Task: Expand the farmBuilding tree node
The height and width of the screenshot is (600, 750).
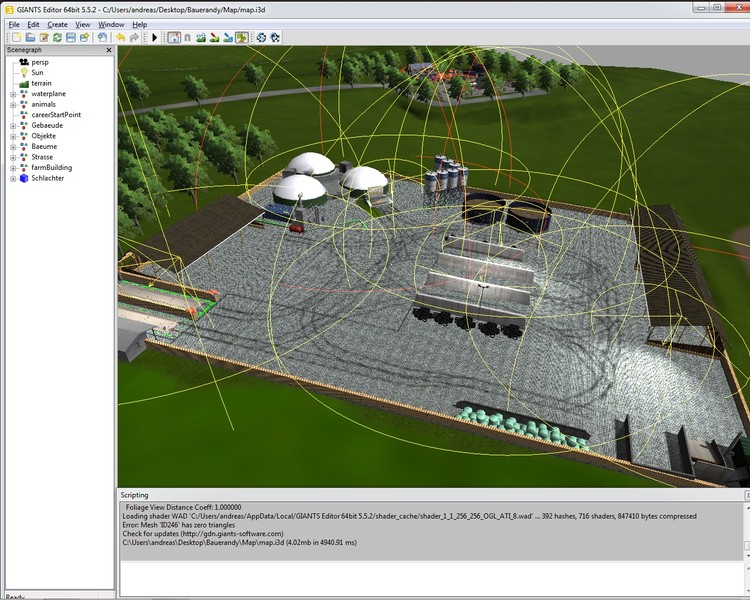Action: click(13, 168)
